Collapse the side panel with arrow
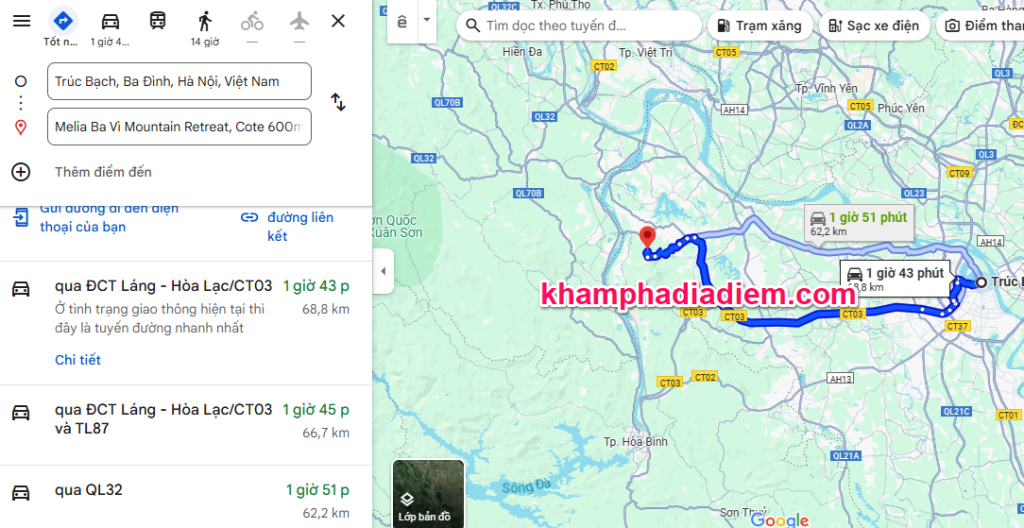This screenshot has height=528, width=1024. [382, 271]
